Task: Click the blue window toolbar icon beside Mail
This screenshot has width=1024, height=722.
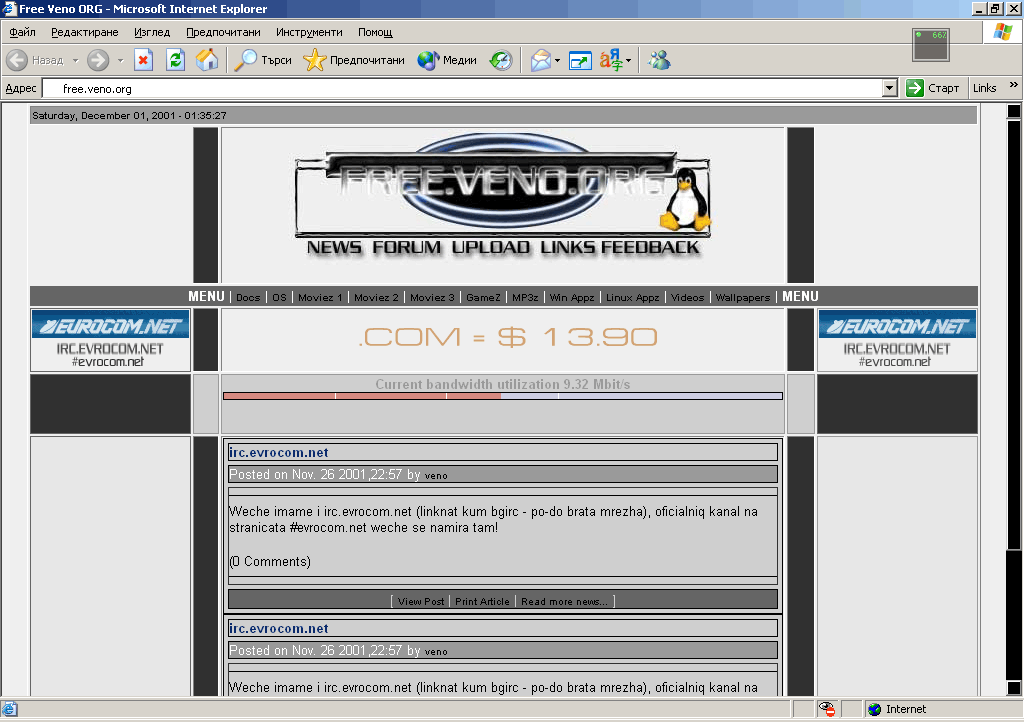Action: 580,61
